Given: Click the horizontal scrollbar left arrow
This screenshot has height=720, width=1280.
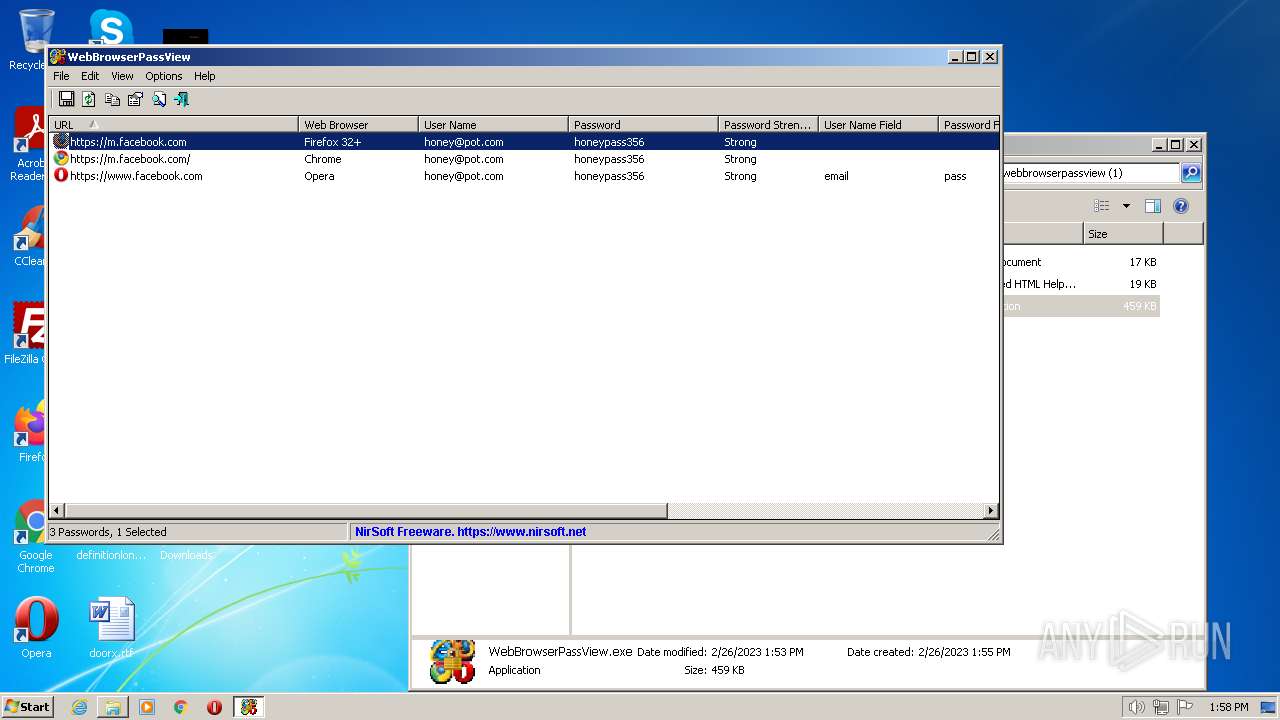Looking at the screenshot, I should pyautogui.click(x=57, y=511).
